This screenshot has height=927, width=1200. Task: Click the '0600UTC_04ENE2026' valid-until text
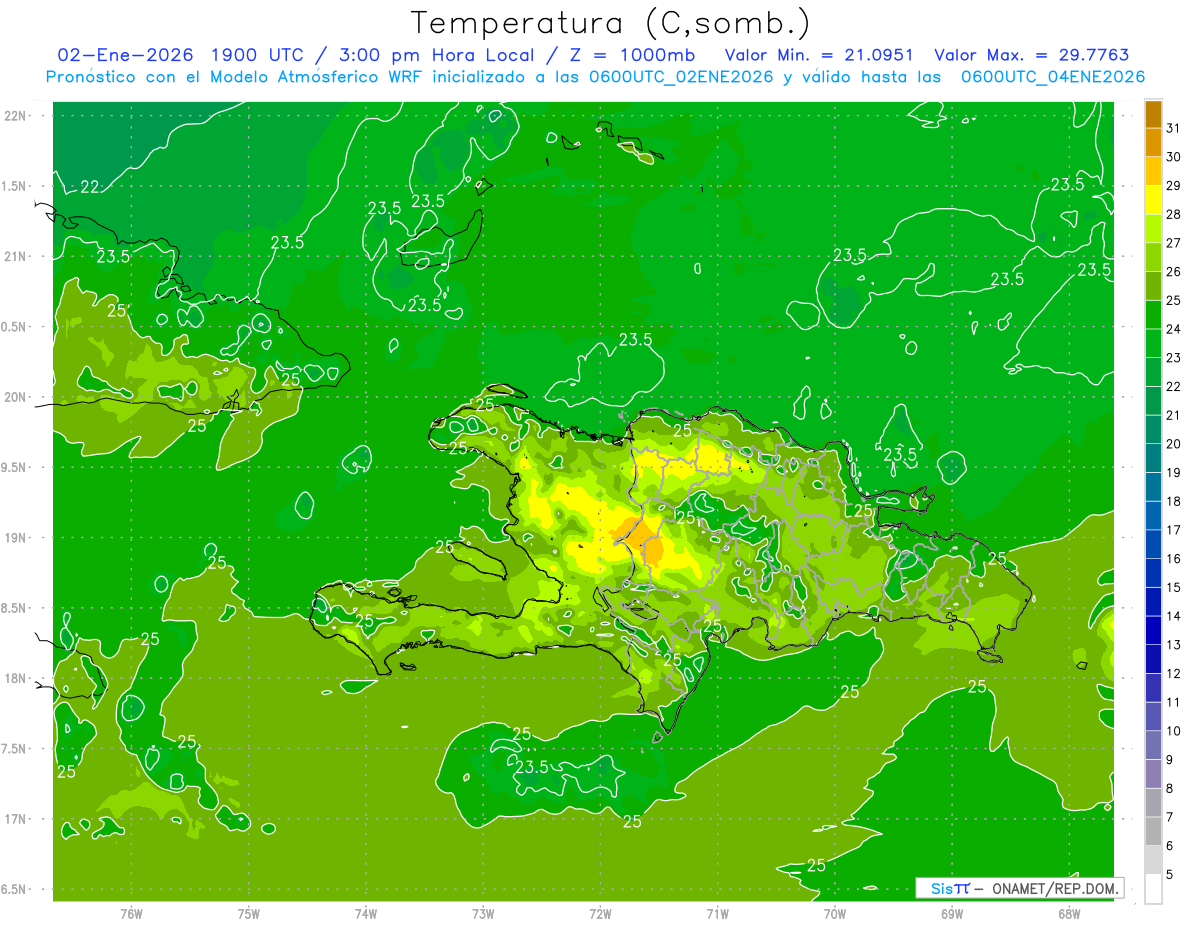point(1053,77)
